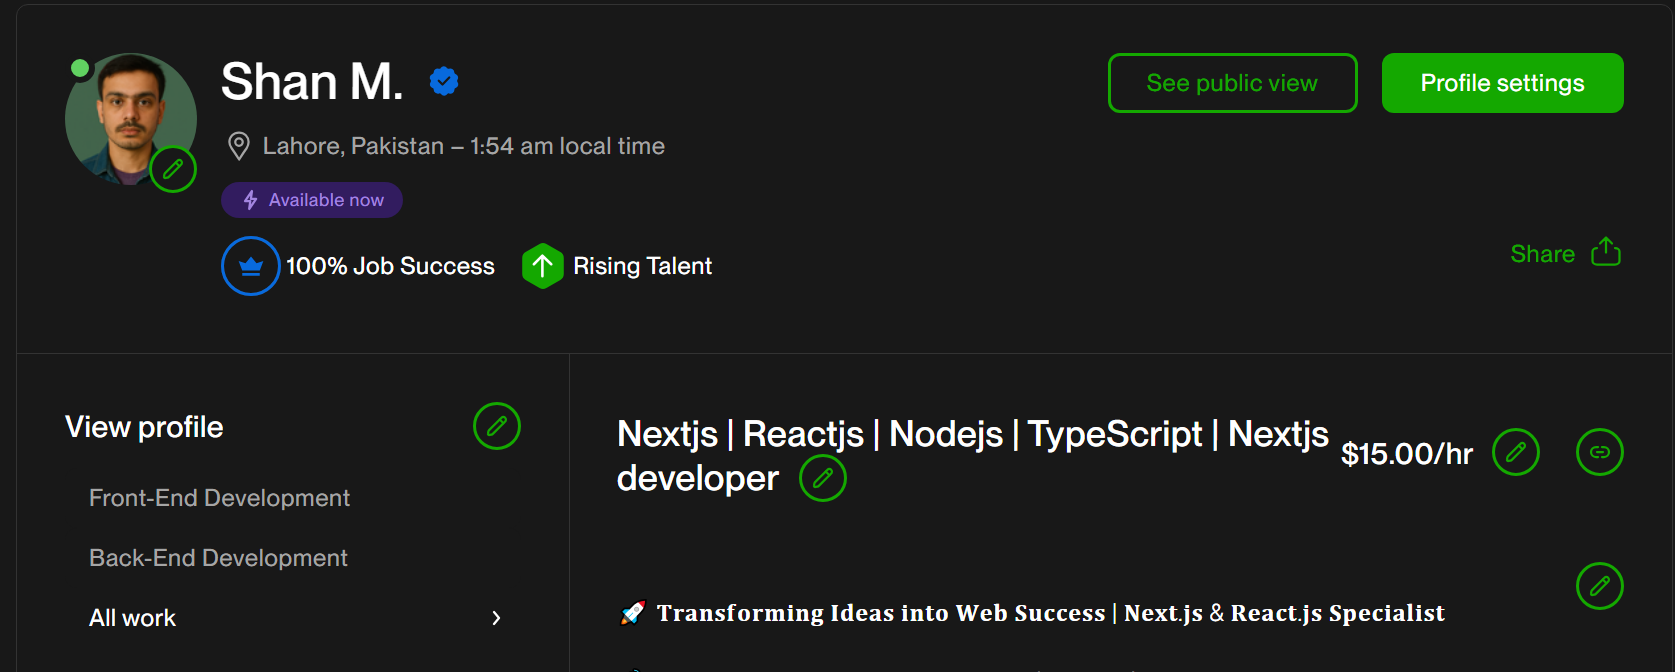Click See public view button
Image resolution: width=1675 pixels, height=672 pixels.
point(1232,83)
